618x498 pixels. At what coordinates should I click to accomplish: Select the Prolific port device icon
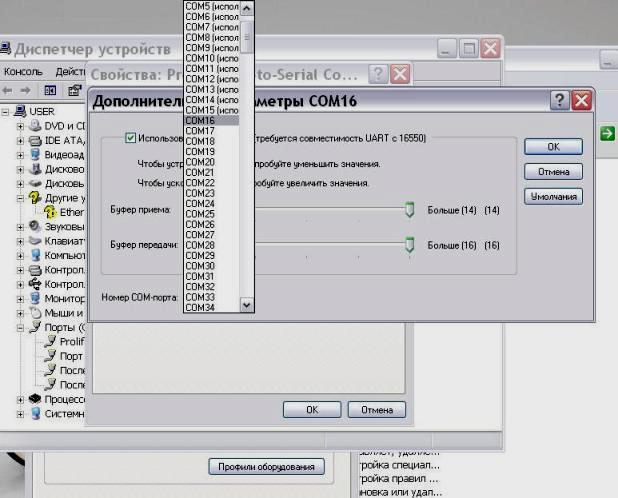50,342
